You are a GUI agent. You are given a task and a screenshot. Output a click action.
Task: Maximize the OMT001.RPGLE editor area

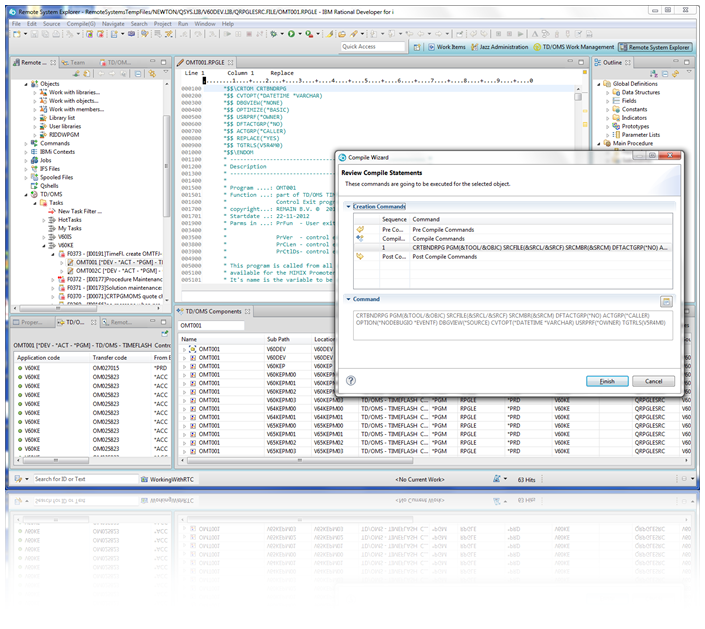581,62
